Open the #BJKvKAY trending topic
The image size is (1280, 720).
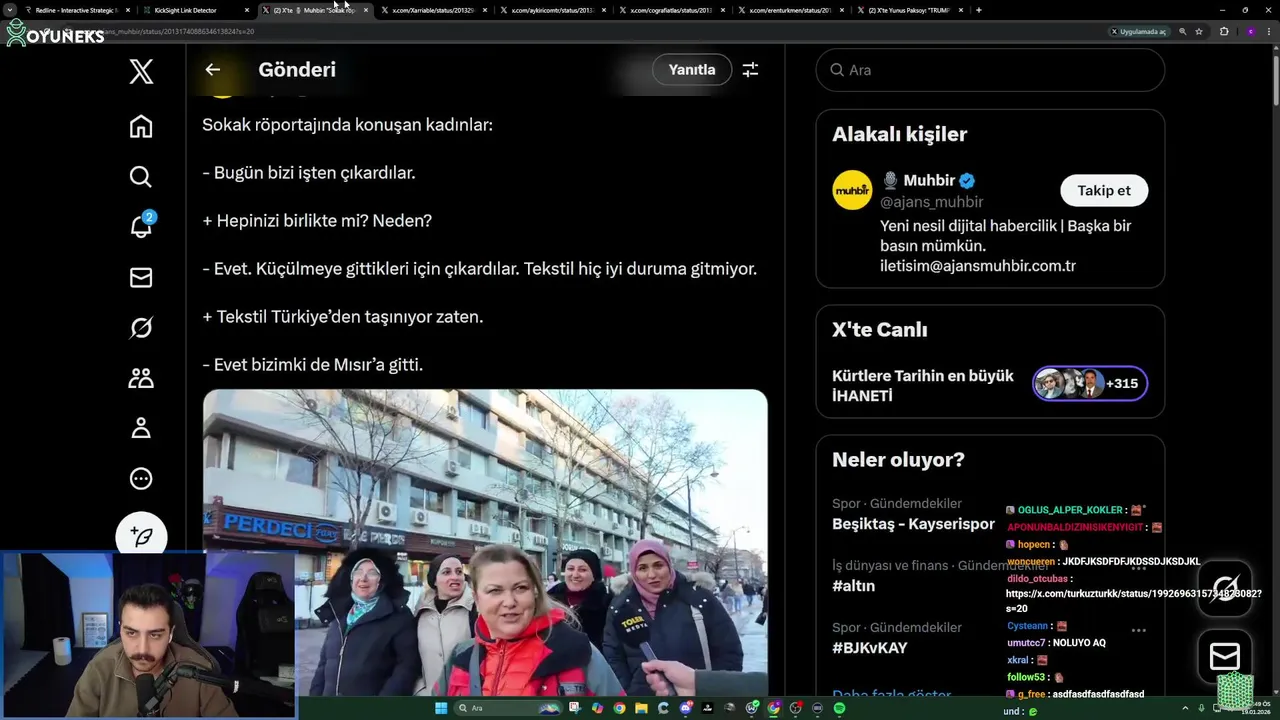click(x=869, y=648)
